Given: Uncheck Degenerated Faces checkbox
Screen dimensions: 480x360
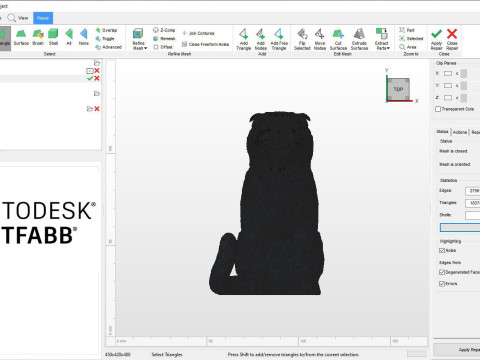Looking at the screenshot, I should coord(442,272).
